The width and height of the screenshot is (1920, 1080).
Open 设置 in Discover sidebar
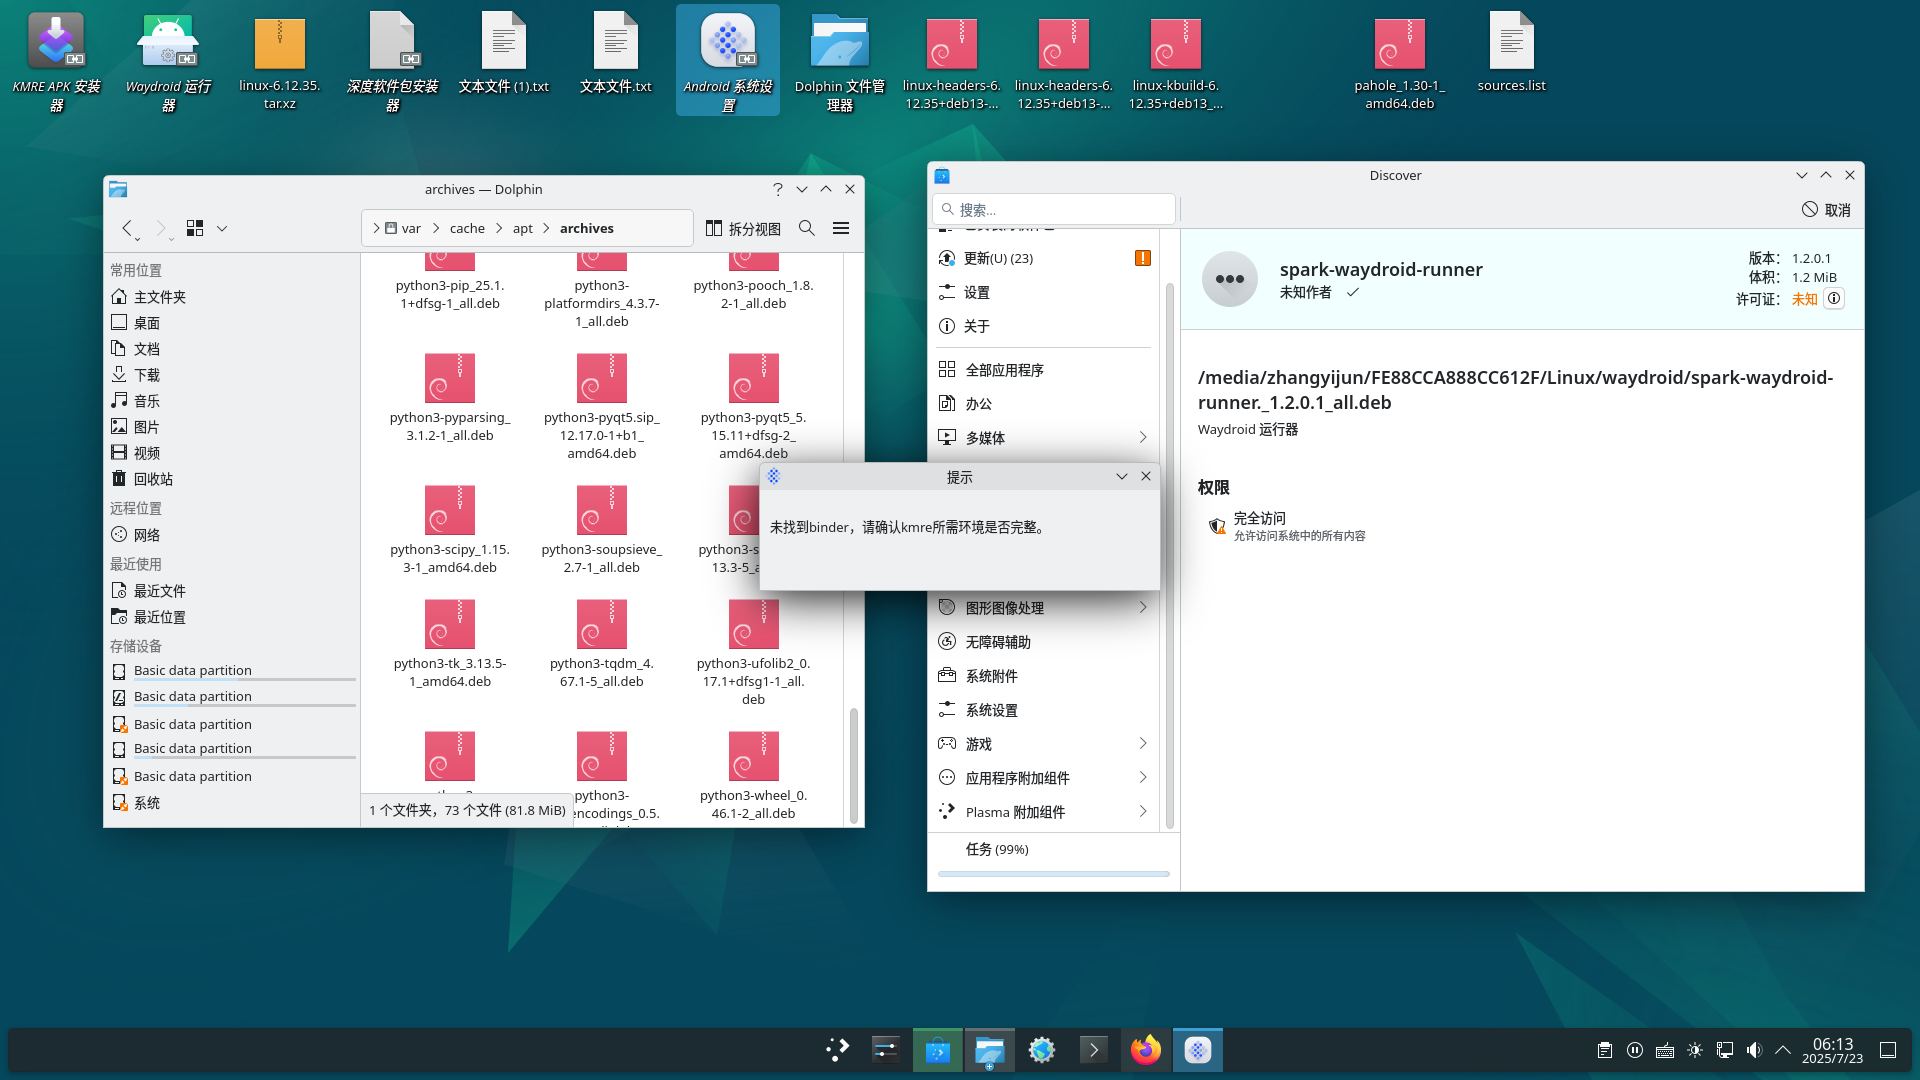click(1044, 292)
